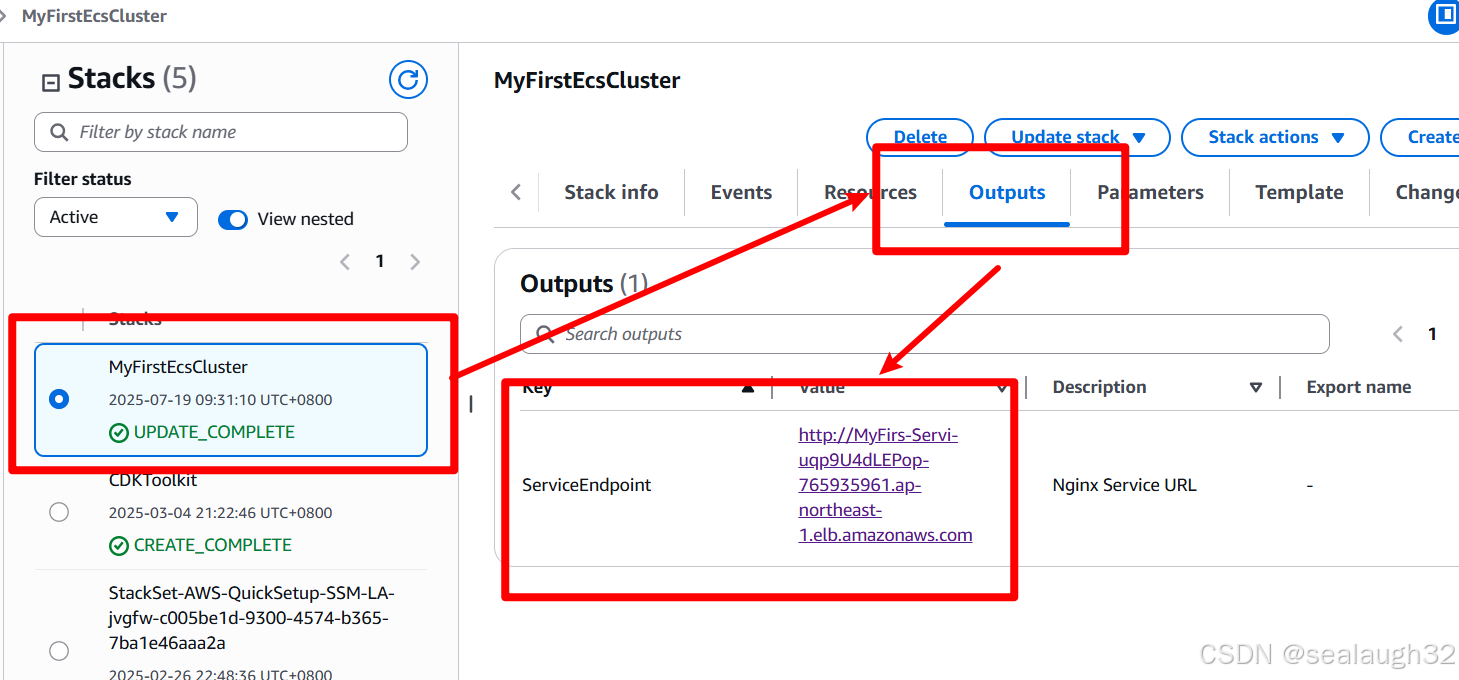The image size is (1459, 680).
Task: Select the StackSet-AWS-QuickSetup-SSM-LA radio button
Action: (x=59, y=651)
